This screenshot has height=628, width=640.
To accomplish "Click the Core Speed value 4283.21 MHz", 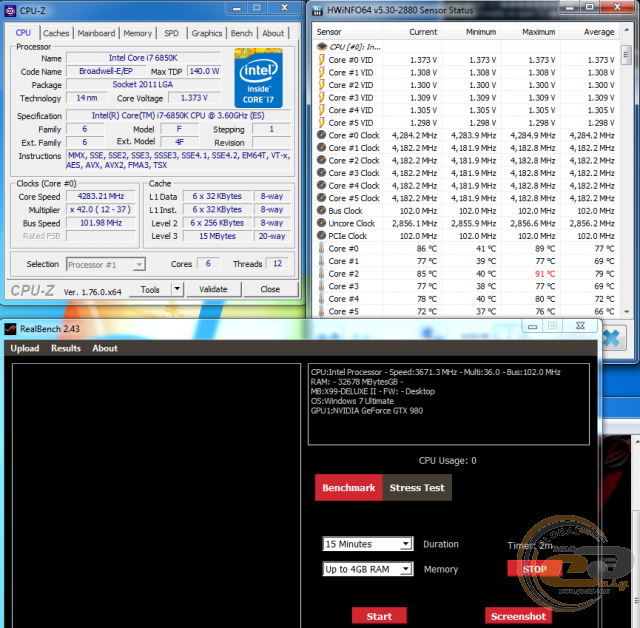I will (101, 196).
